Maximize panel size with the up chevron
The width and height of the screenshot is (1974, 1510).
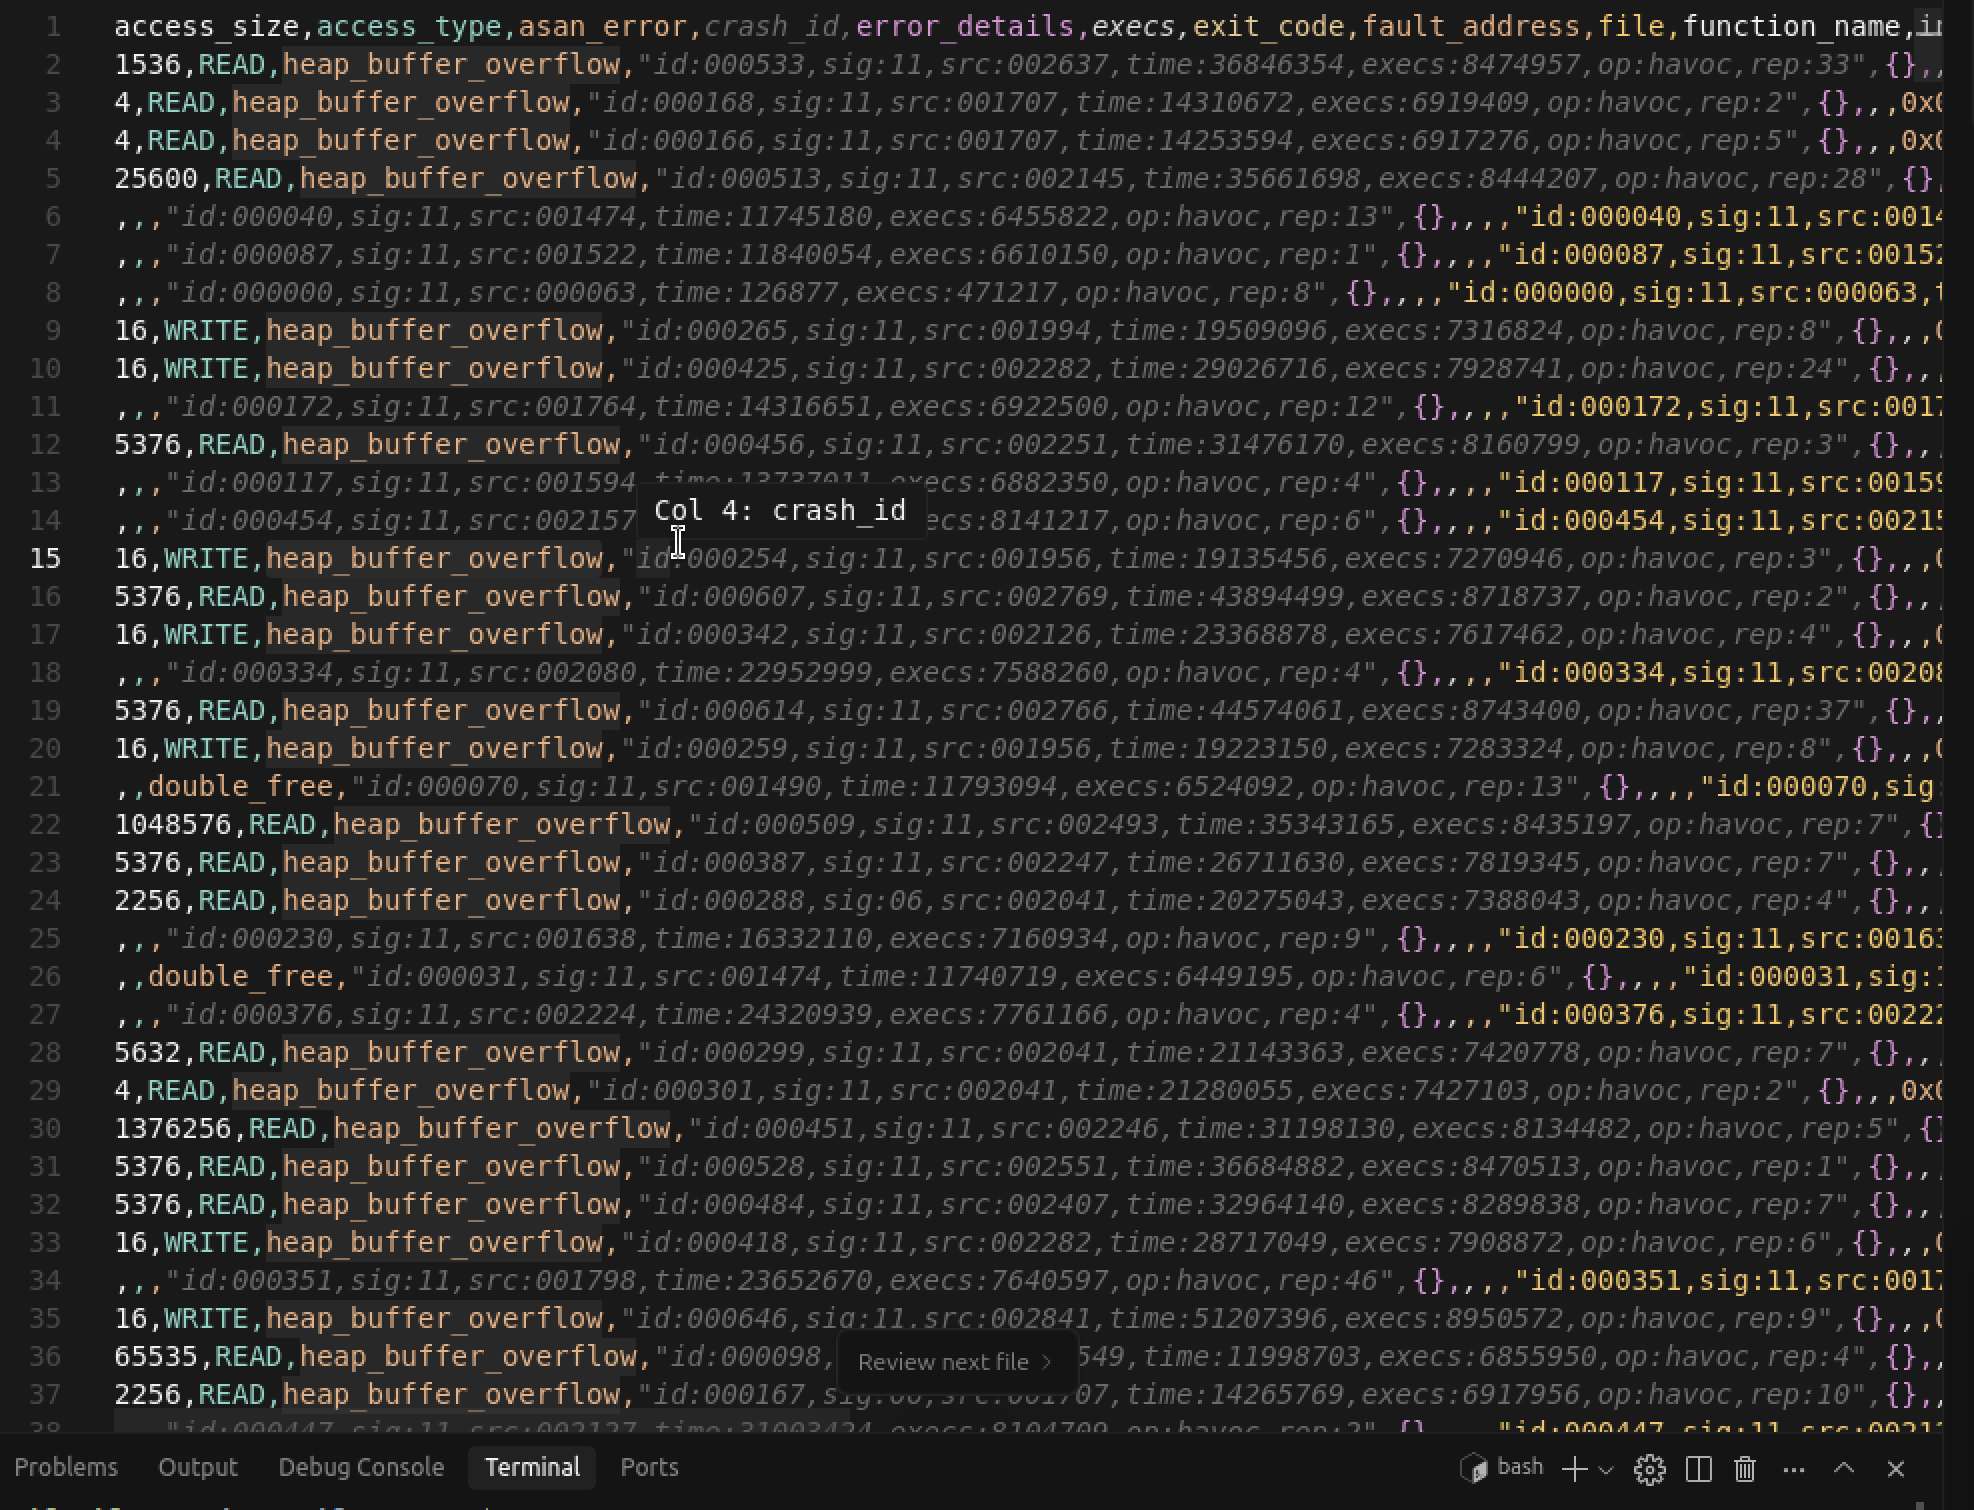1844,1468
